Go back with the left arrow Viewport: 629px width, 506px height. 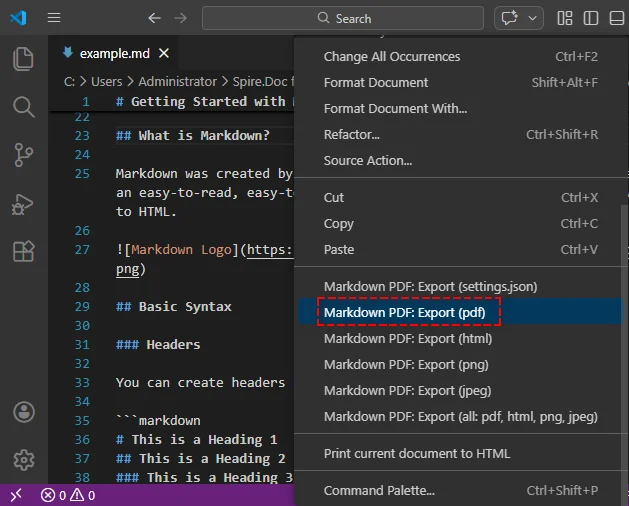pyautogui.click(x=154, y=18)
